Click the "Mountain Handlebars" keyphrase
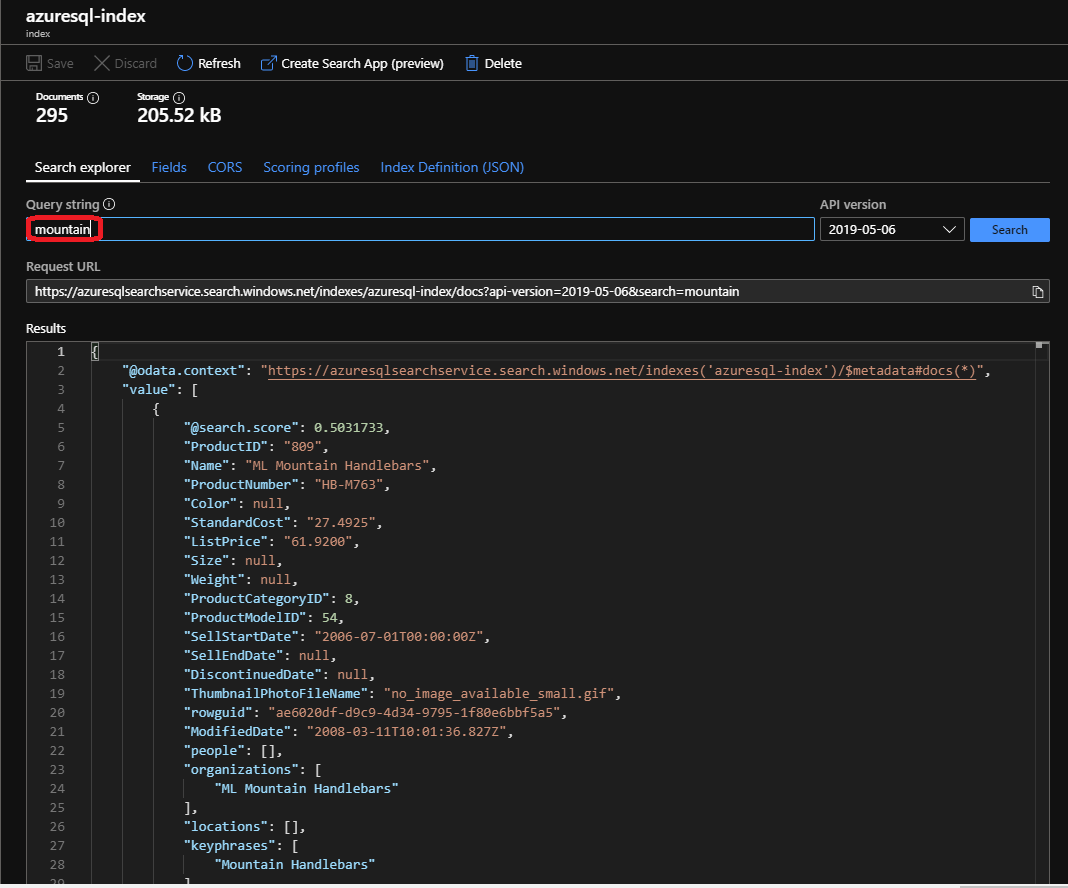The width and height of the screenshot is (1068, 888). coord(295,864)
